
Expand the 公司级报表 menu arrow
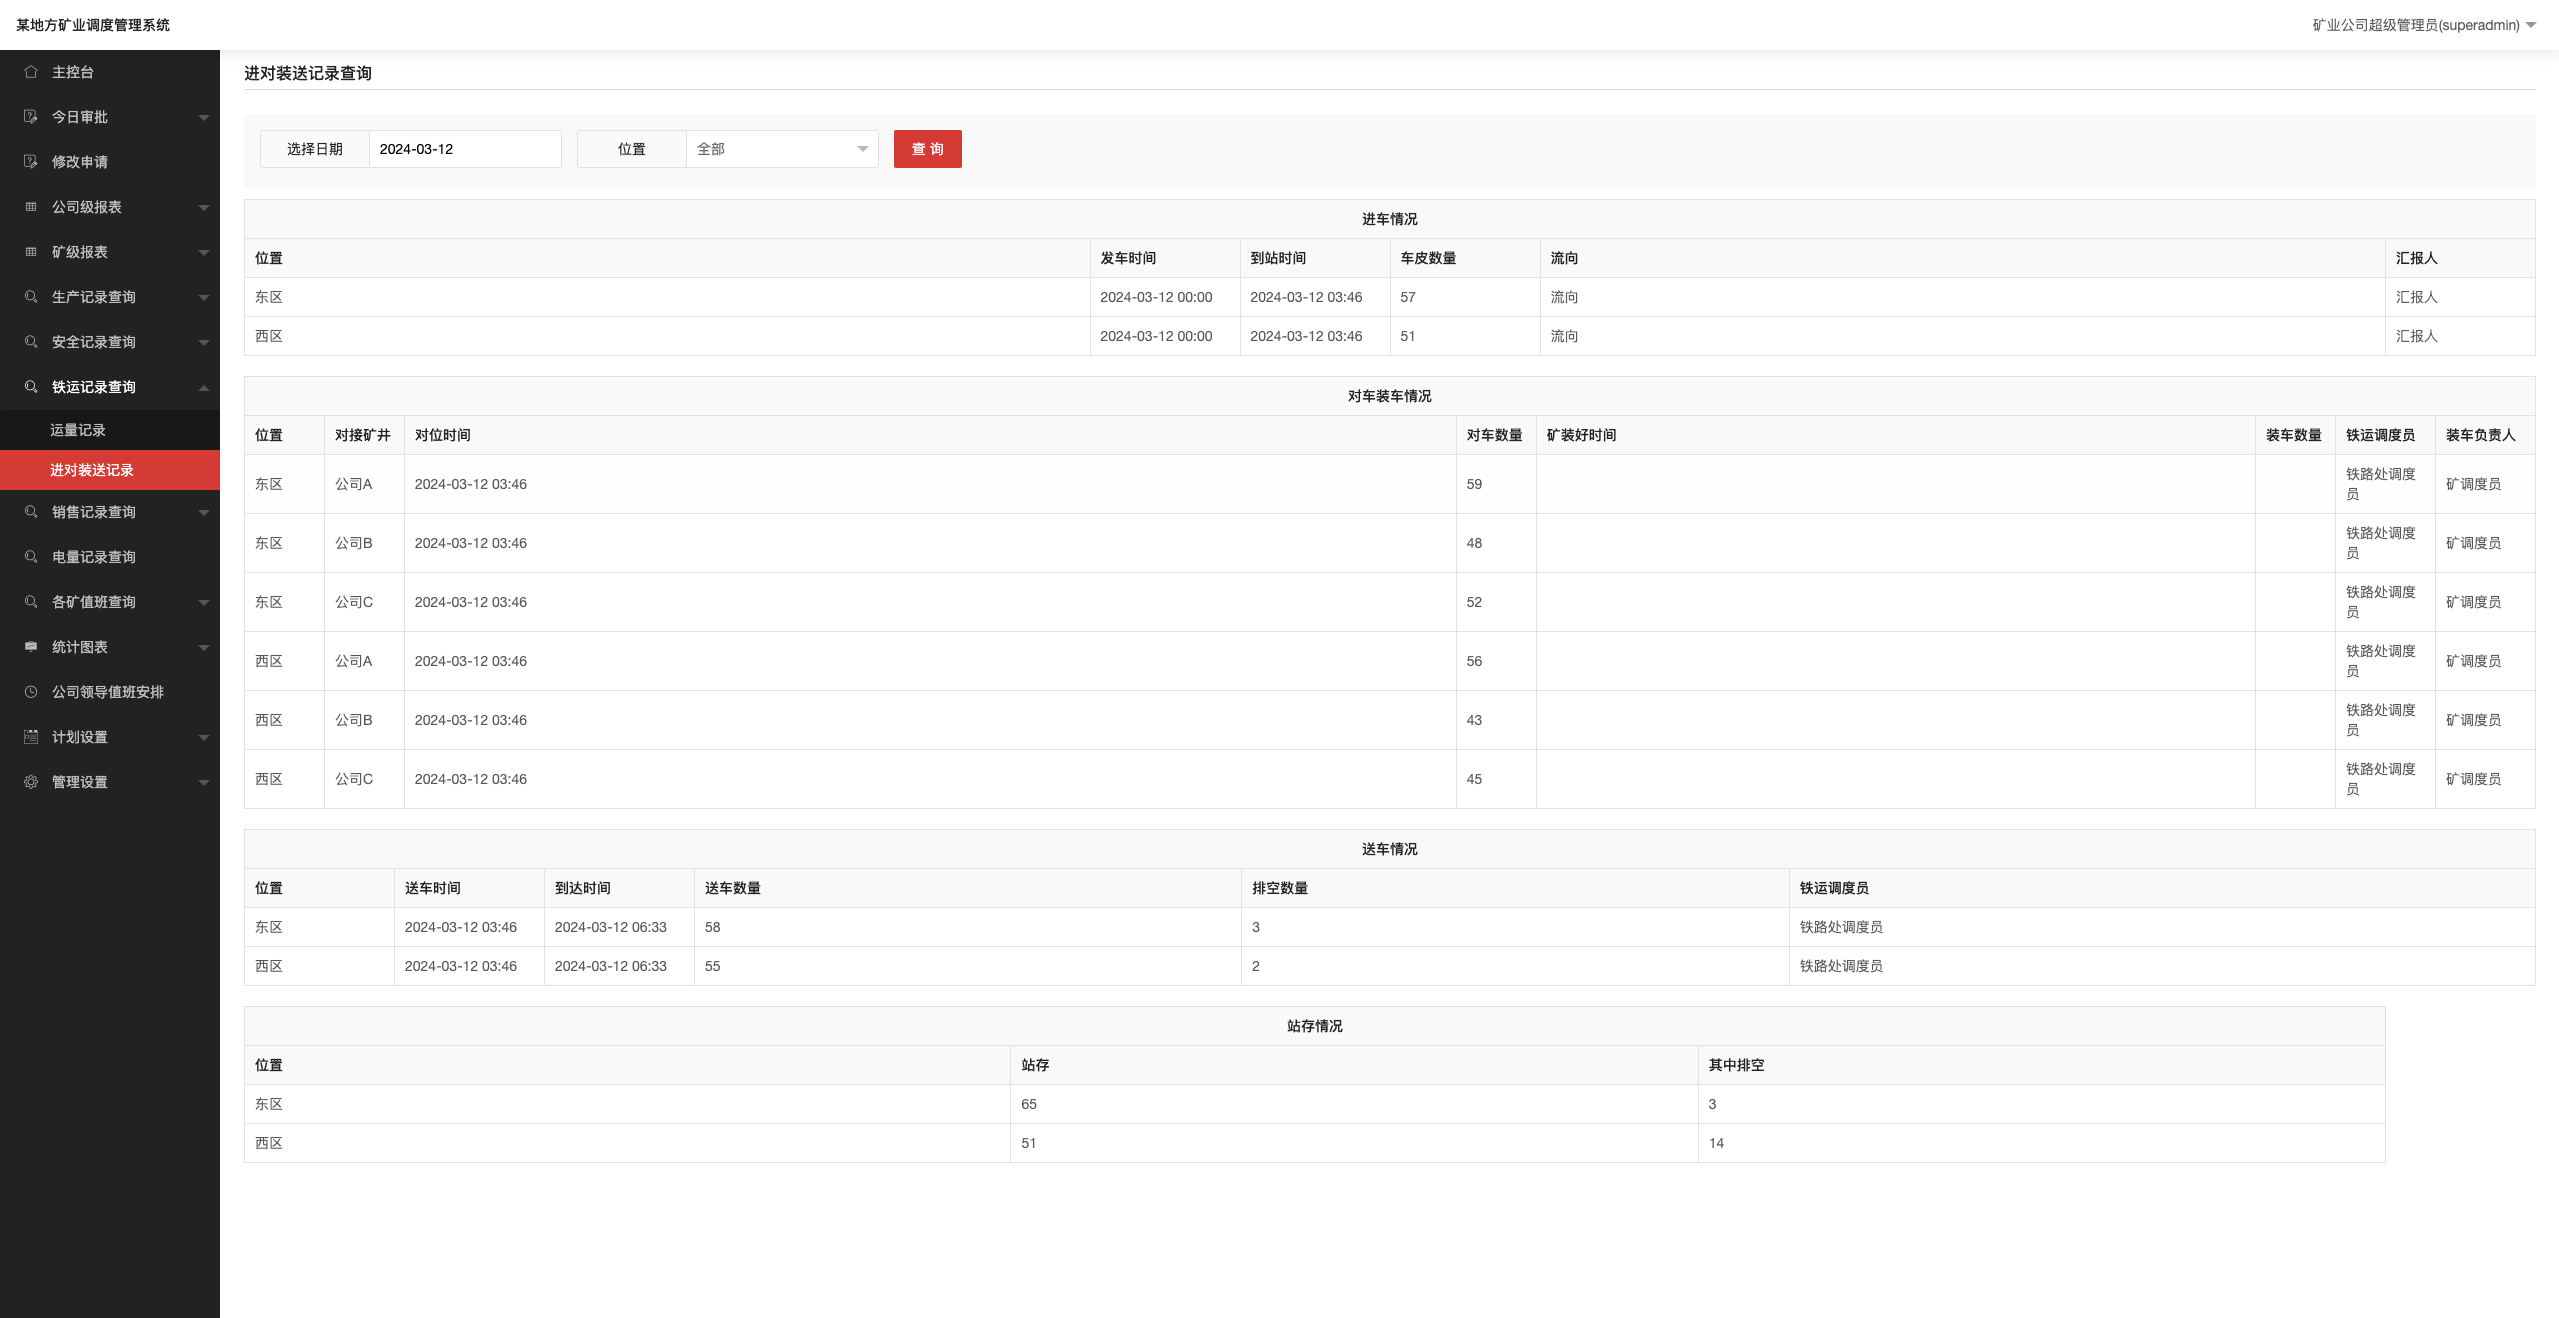coord(204,208)
